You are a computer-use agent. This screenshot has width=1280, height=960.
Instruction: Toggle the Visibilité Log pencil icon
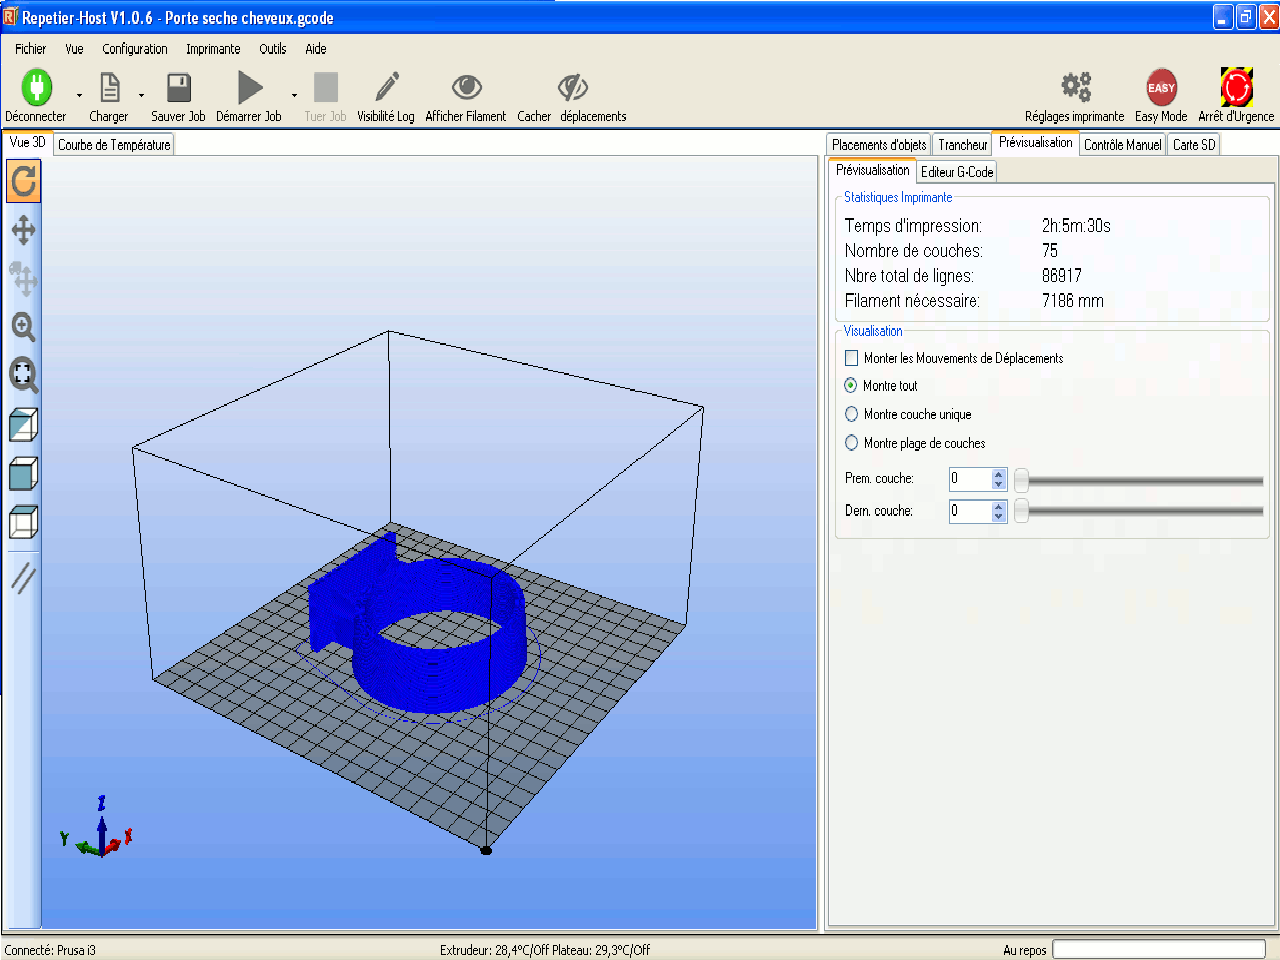click(386, 88)
